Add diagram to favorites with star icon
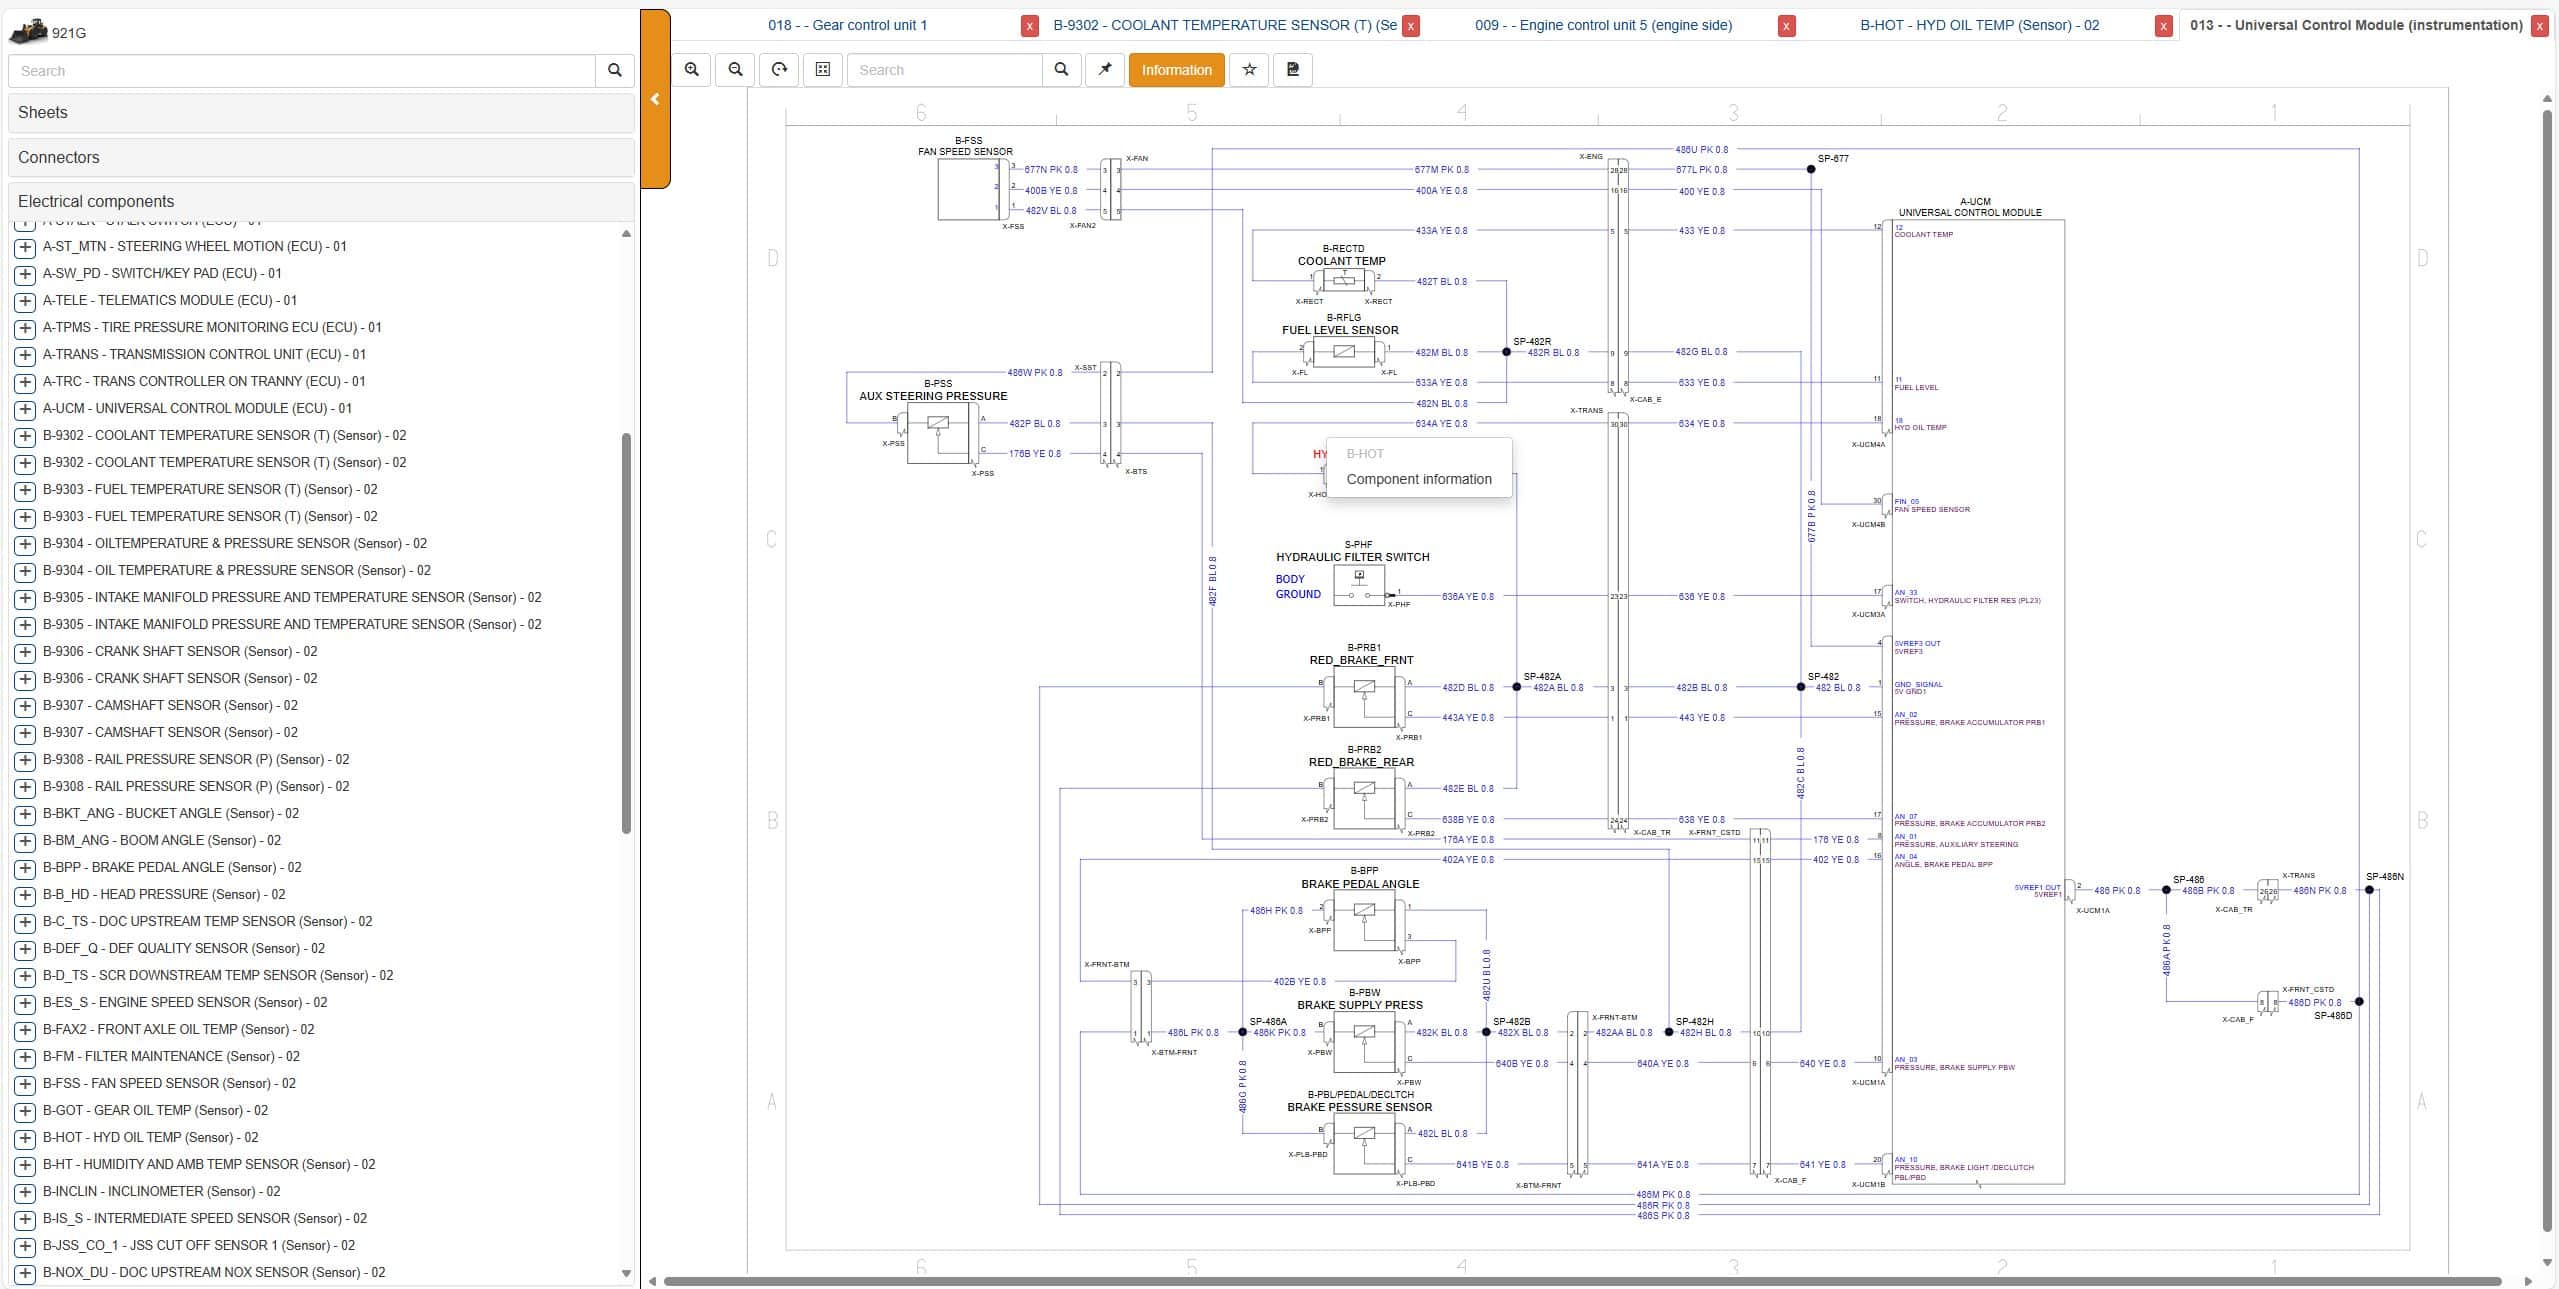The height and width of the screenshot is (1289, 2559). 1249,70
